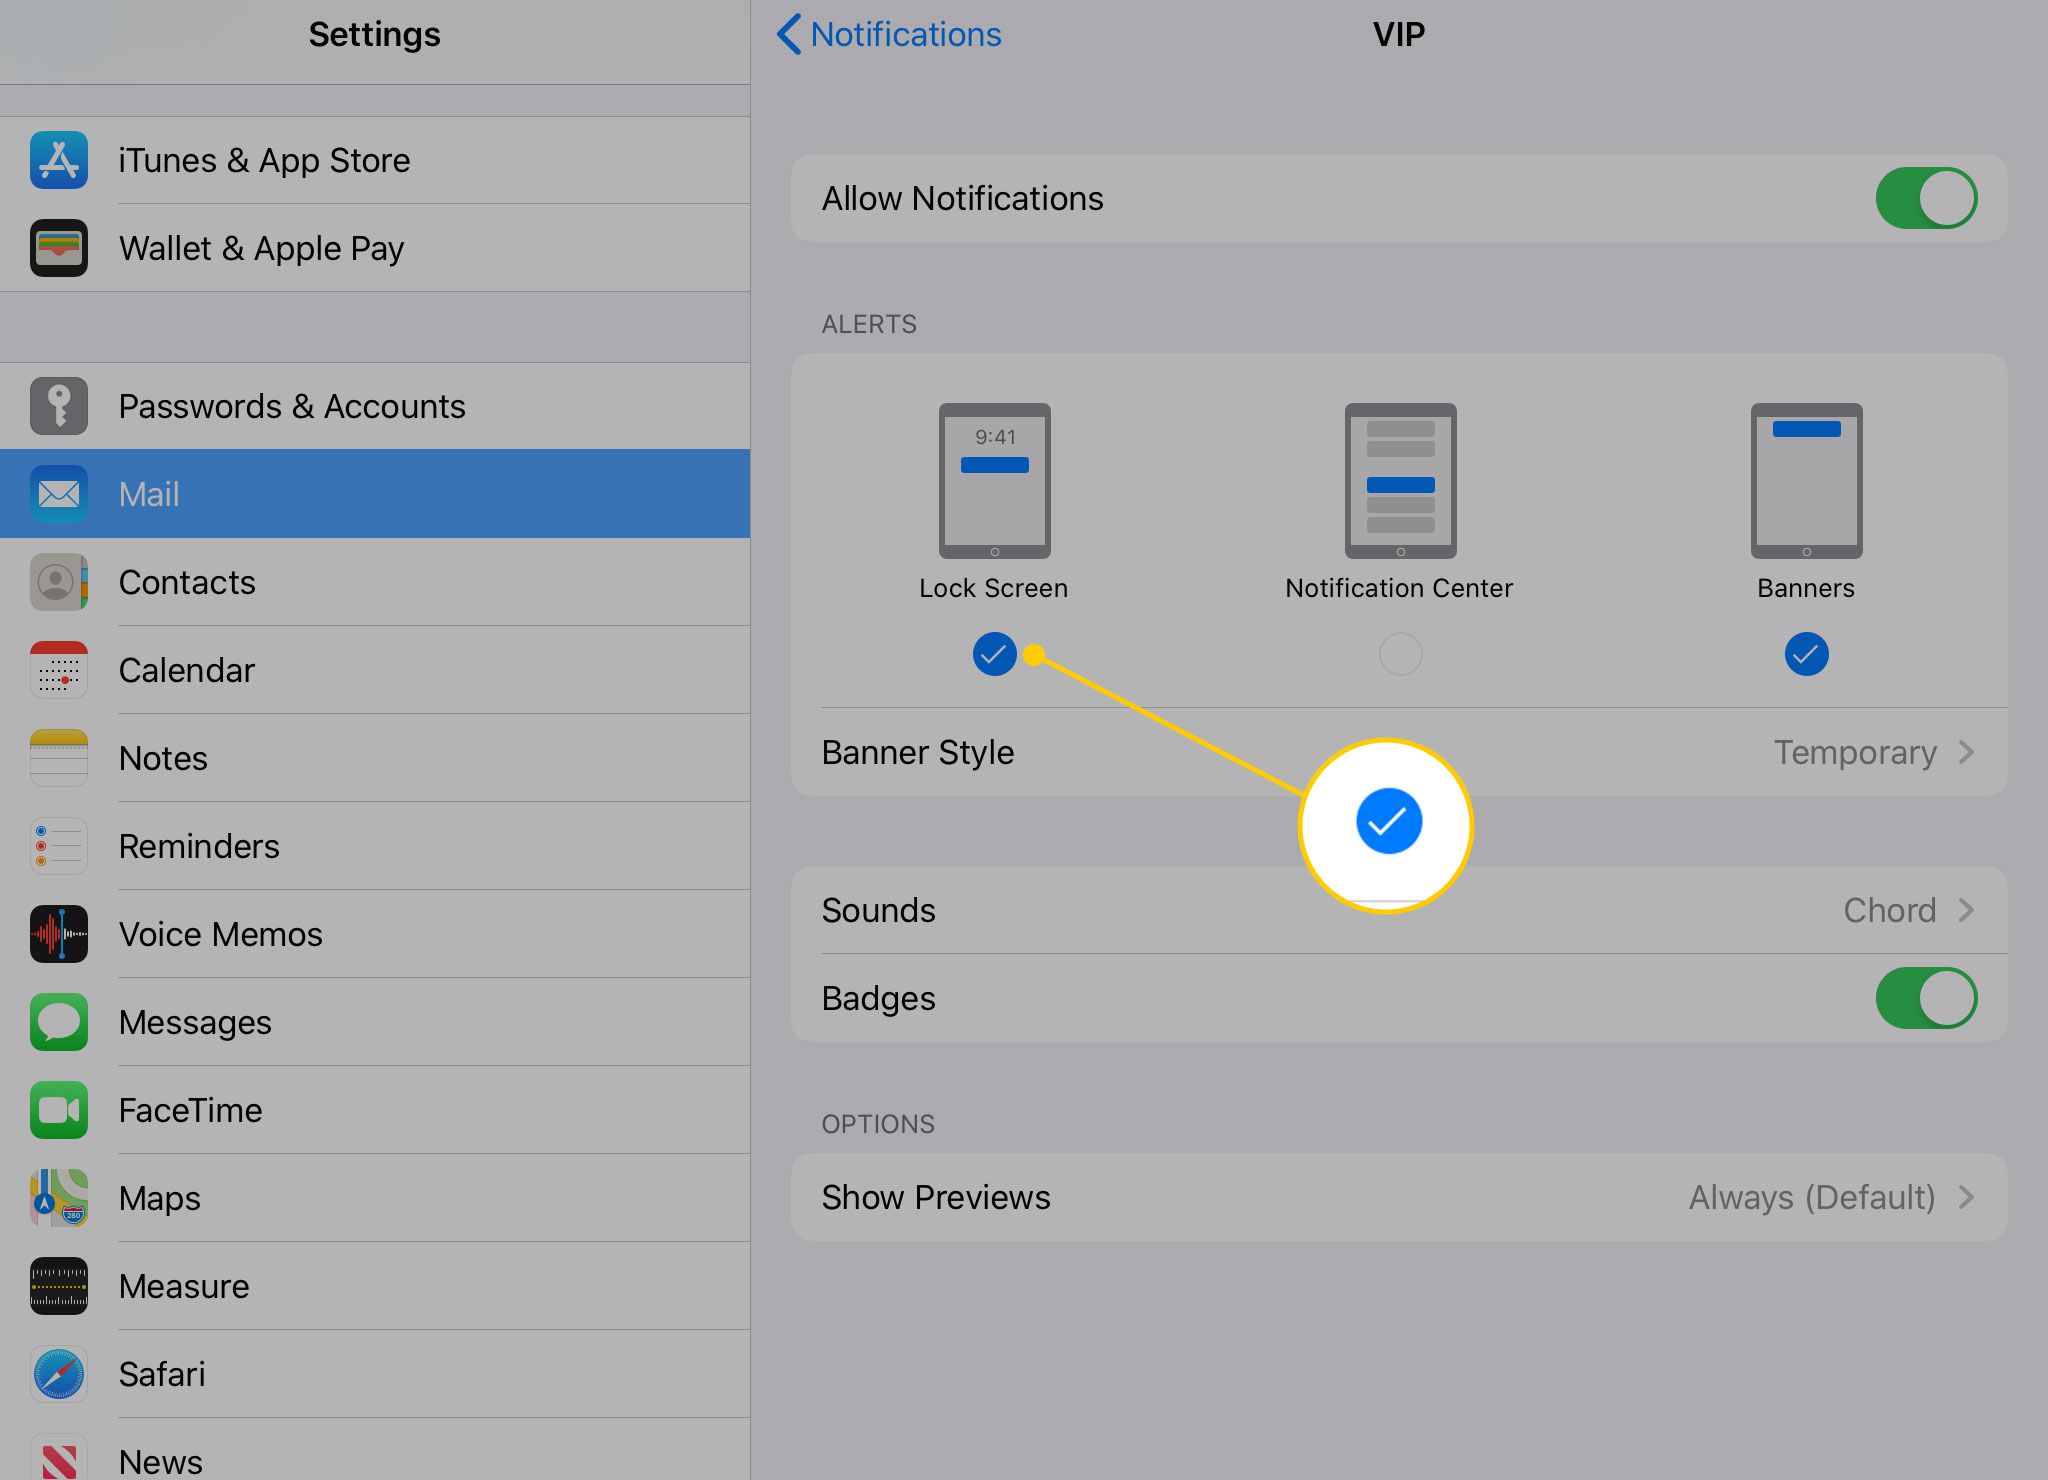Tap the Measure ruler icon
The image size is (2048, 1480).
59,1286
